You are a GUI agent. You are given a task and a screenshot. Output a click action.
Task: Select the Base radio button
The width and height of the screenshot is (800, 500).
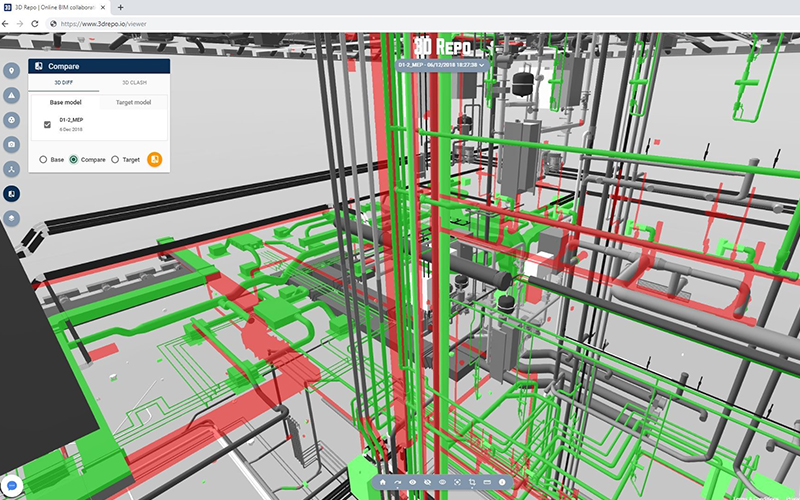[43, 159]
